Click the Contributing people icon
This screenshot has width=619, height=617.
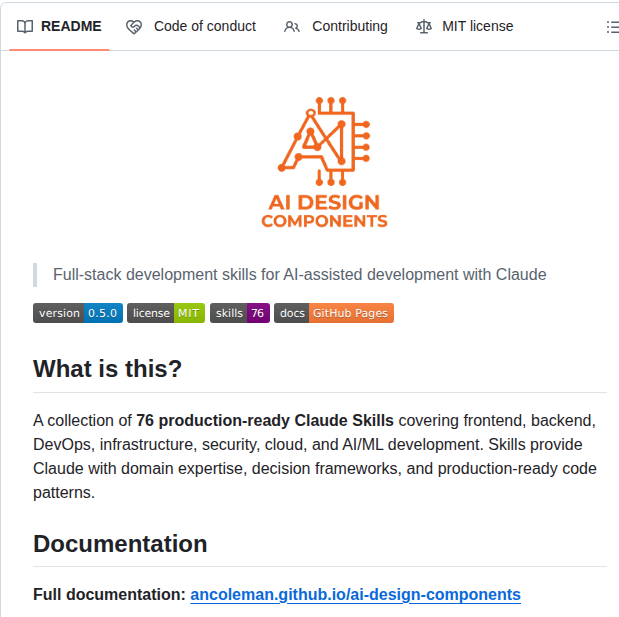(292, 27)
